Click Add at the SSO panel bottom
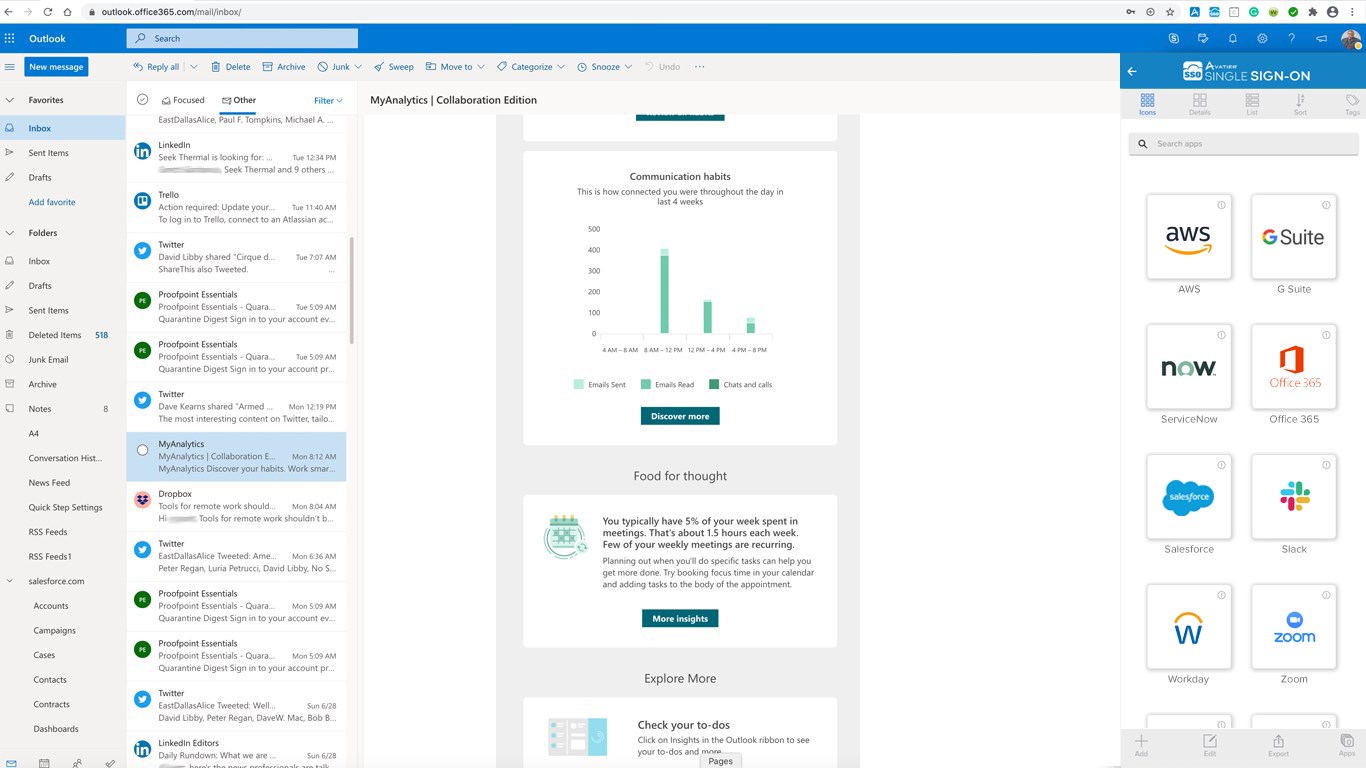This screenshot has height=768, width=1366. [x=1141, y=745]
